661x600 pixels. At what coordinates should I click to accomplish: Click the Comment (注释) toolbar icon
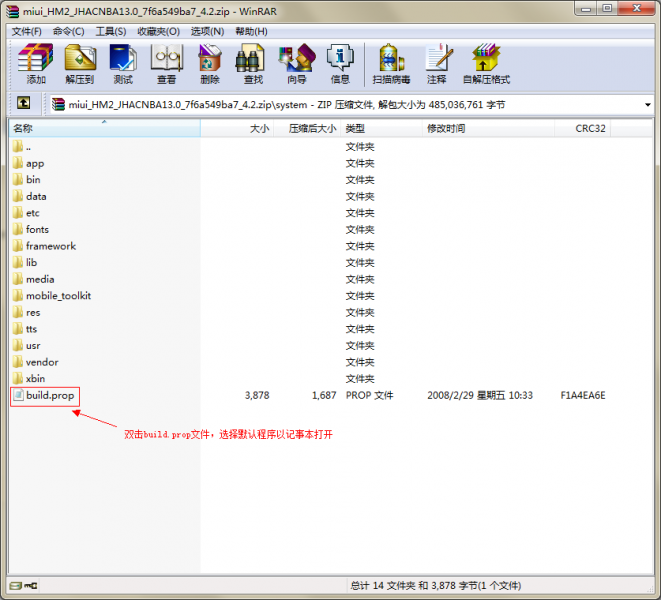[437, 63]
